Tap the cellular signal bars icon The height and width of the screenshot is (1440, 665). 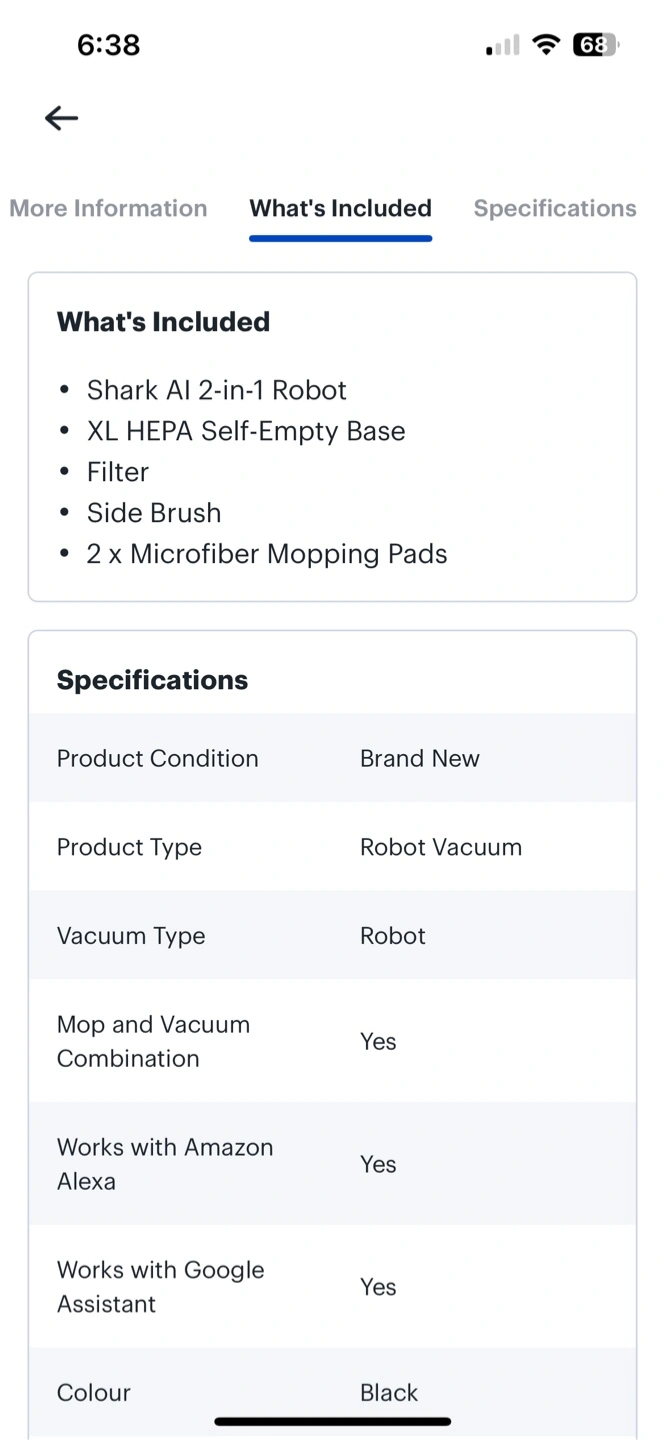pyautogui.click(x=503, y=46)
